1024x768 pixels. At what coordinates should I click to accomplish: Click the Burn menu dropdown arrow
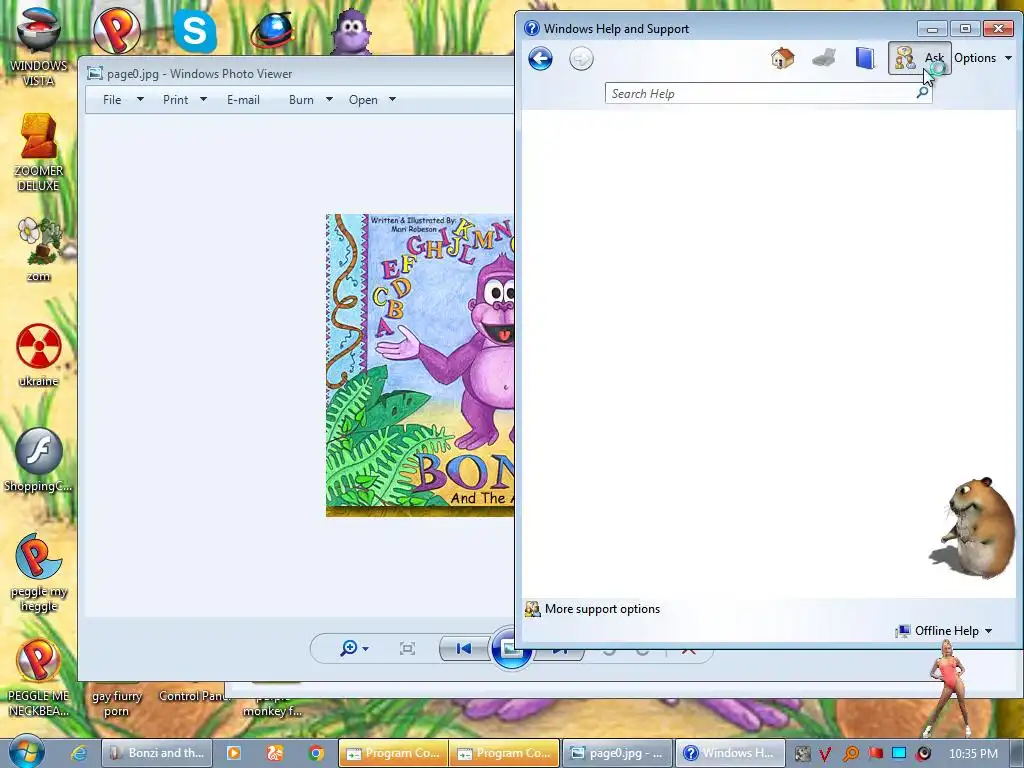[x=329, y=99]
